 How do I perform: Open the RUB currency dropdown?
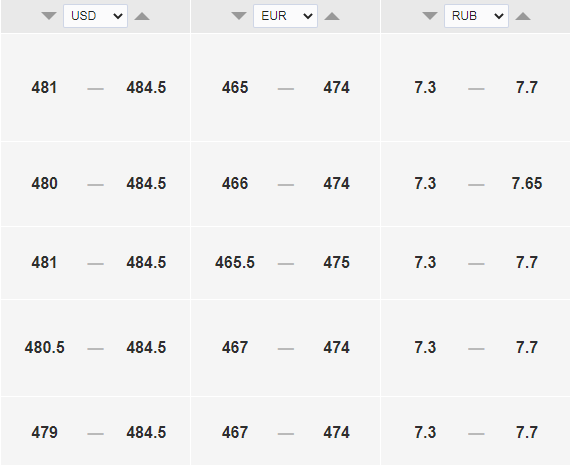476,16
